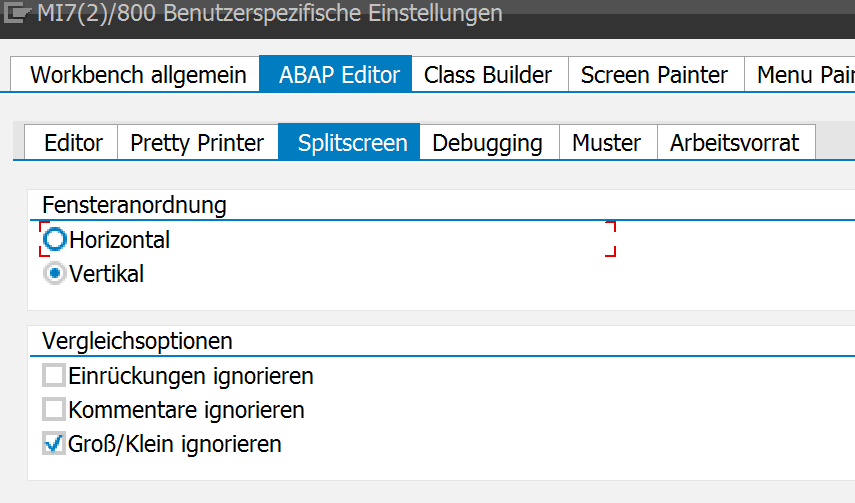Select the ABAP Editor tab
The width and height of the screenshot is (855, 503).
pyautogui.click(x=336, y=74)
